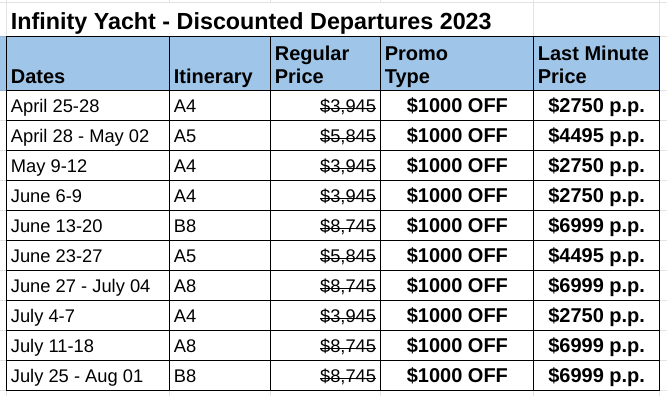
Task: Click the June 27 - July 04 cell
Action: tap(88, 285)
